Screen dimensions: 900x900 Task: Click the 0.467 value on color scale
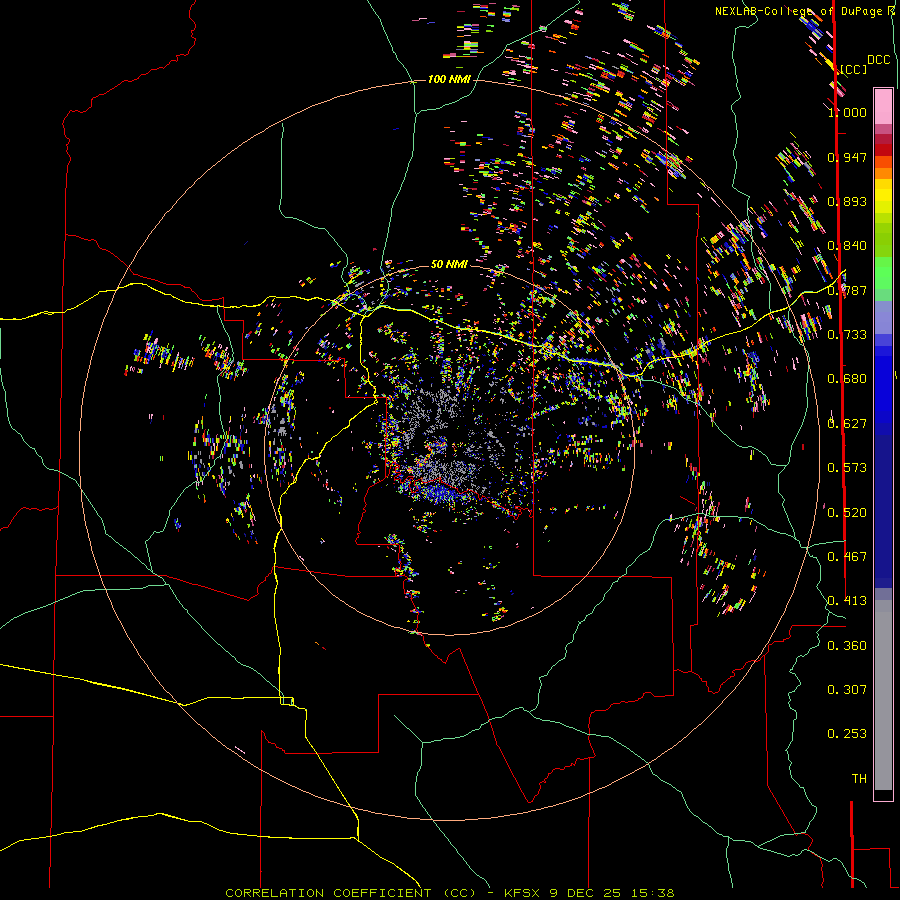847,557
